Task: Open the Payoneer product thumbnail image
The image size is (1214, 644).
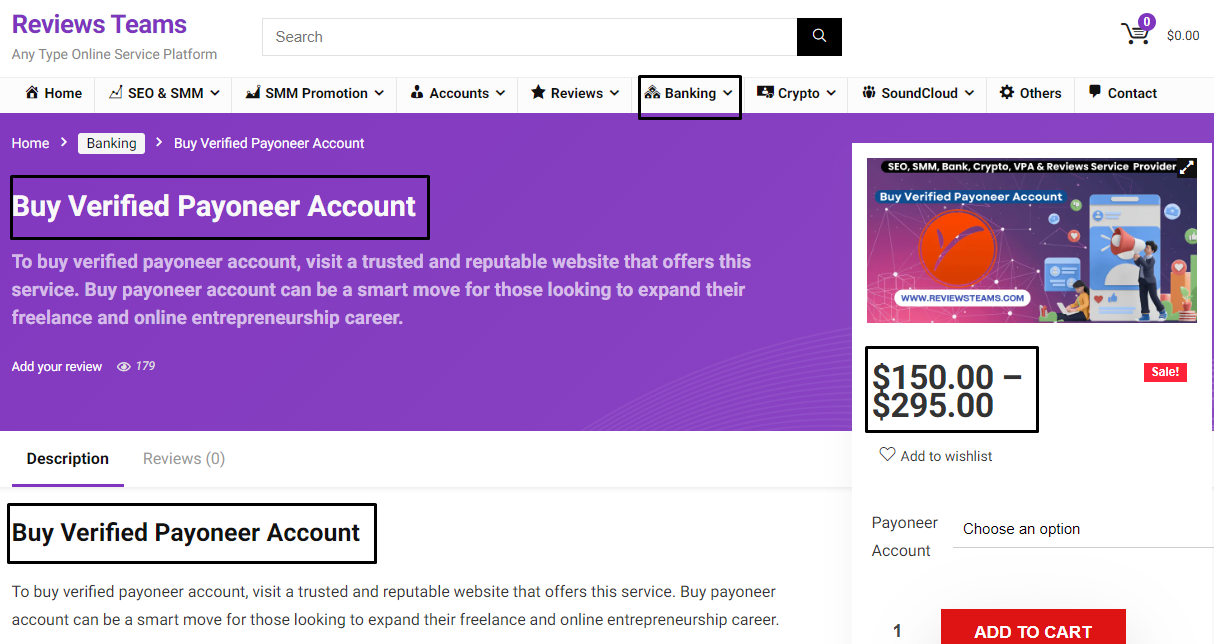Action: coord(1031,240)
